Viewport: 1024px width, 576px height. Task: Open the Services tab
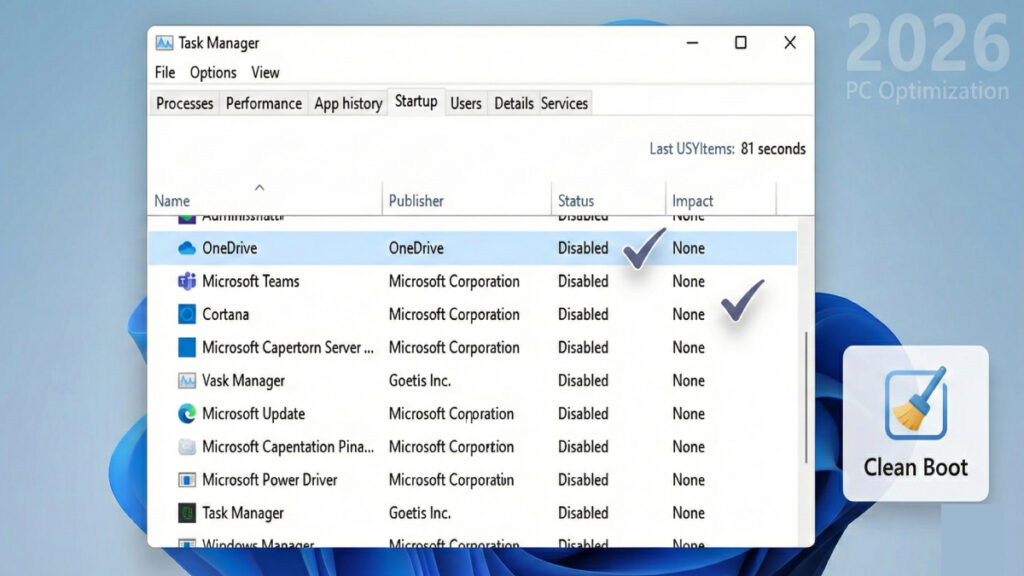564,103
